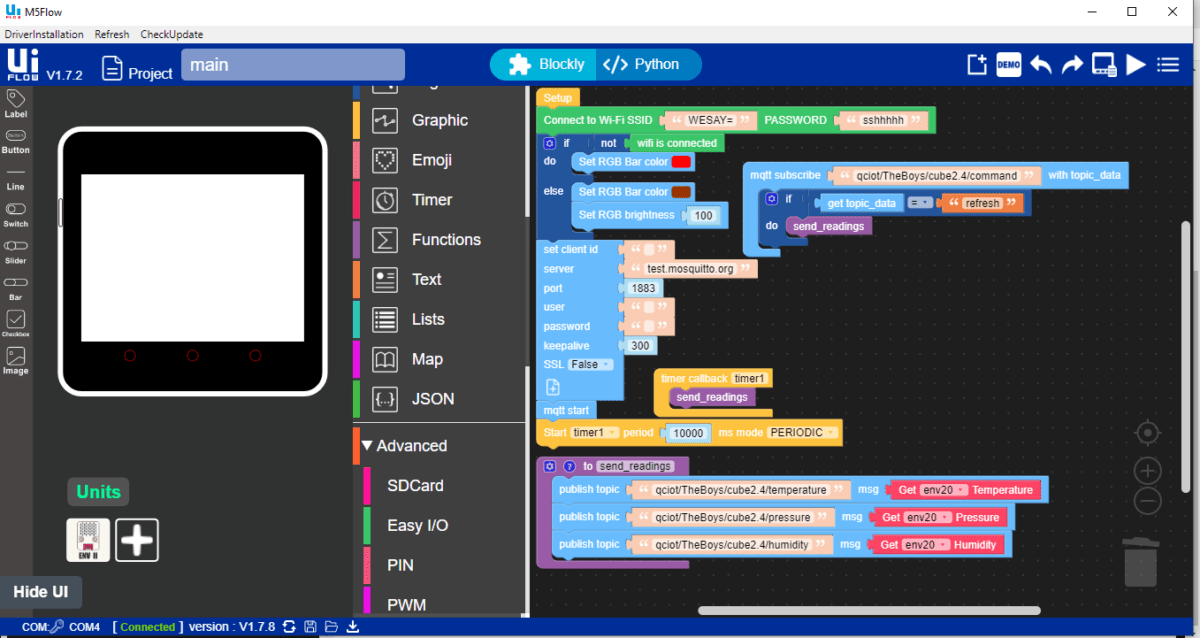Click the Units button
This screenshot has height=638, width=1200.
97,491
